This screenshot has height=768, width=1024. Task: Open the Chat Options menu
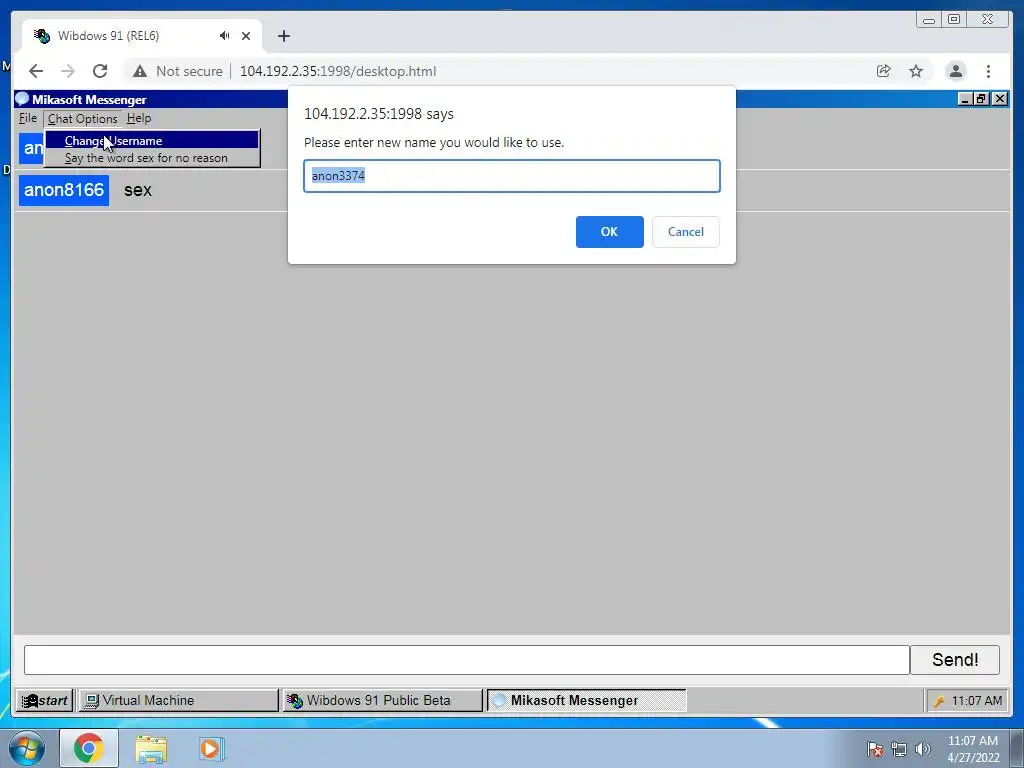[82, 119]
